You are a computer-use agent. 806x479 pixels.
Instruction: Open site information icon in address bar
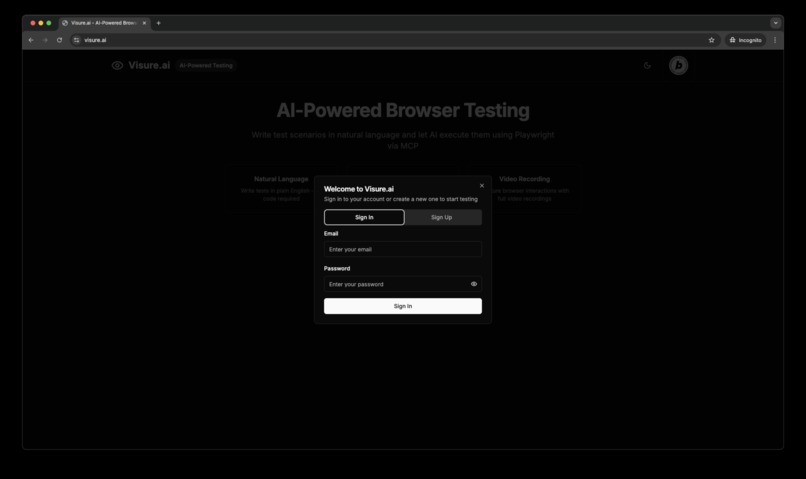click(77, 40)
